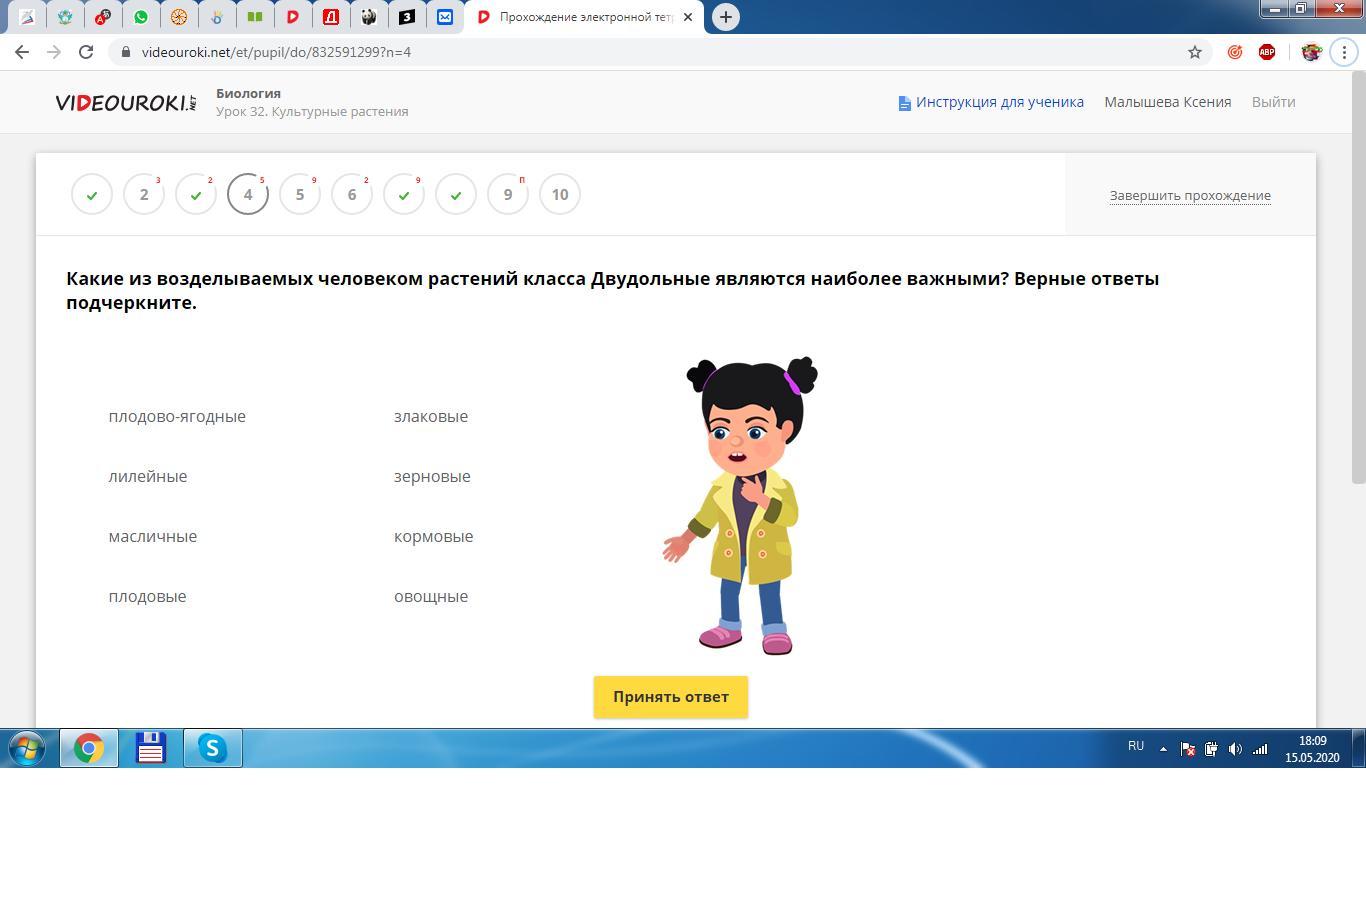Switch to the red A icon tab
This screenshot has height=900, width=1366.
[103, 17]
